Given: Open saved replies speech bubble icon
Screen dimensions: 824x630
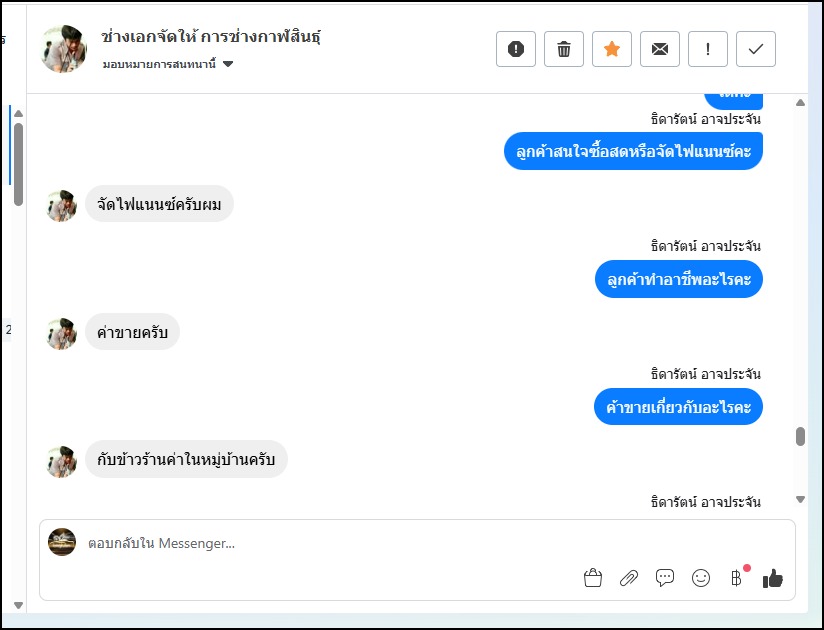Looking at the screenshot, I should coord(665,578).
